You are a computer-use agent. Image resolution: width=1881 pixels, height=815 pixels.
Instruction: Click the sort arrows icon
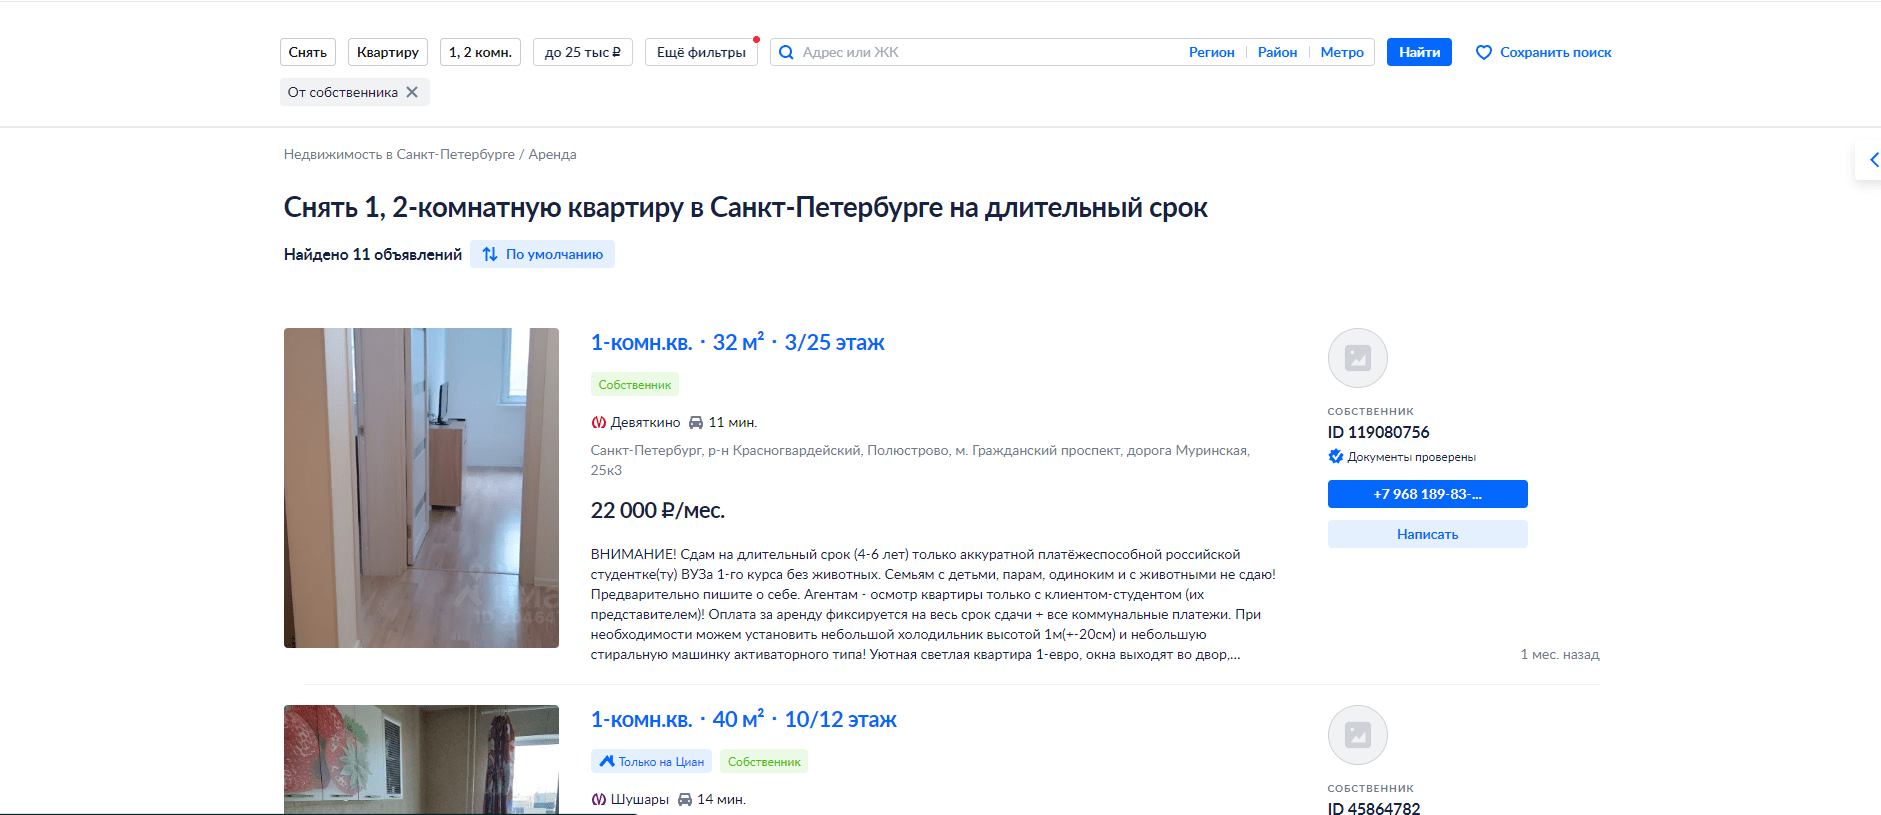coord(490,254)
